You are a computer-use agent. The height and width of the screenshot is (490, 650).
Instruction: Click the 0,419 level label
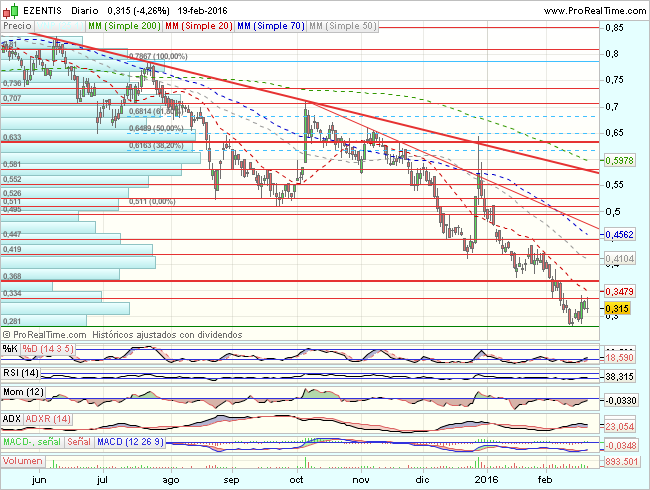12,249
